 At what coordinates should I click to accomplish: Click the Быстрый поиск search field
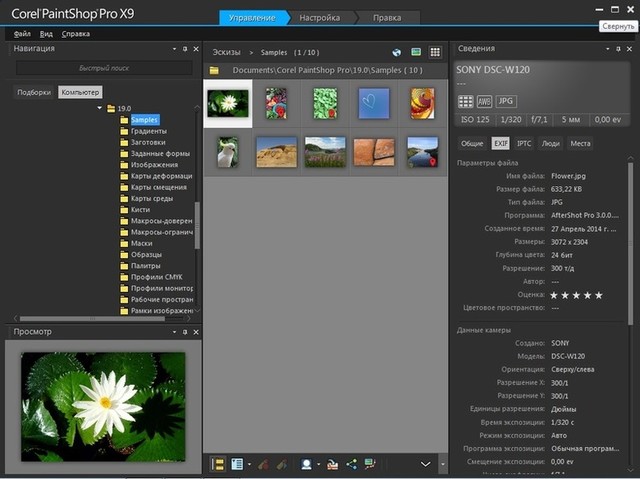point(103,68)
